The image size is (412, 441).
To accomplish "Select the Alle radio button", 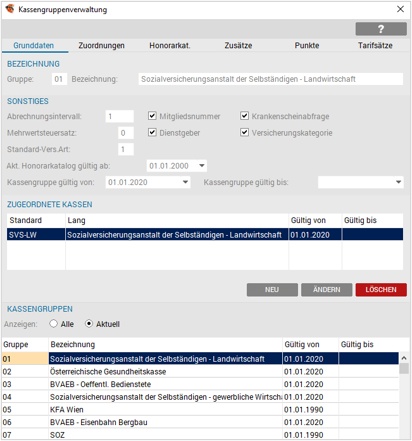I will pyautogui.click(x=53, y=324).
